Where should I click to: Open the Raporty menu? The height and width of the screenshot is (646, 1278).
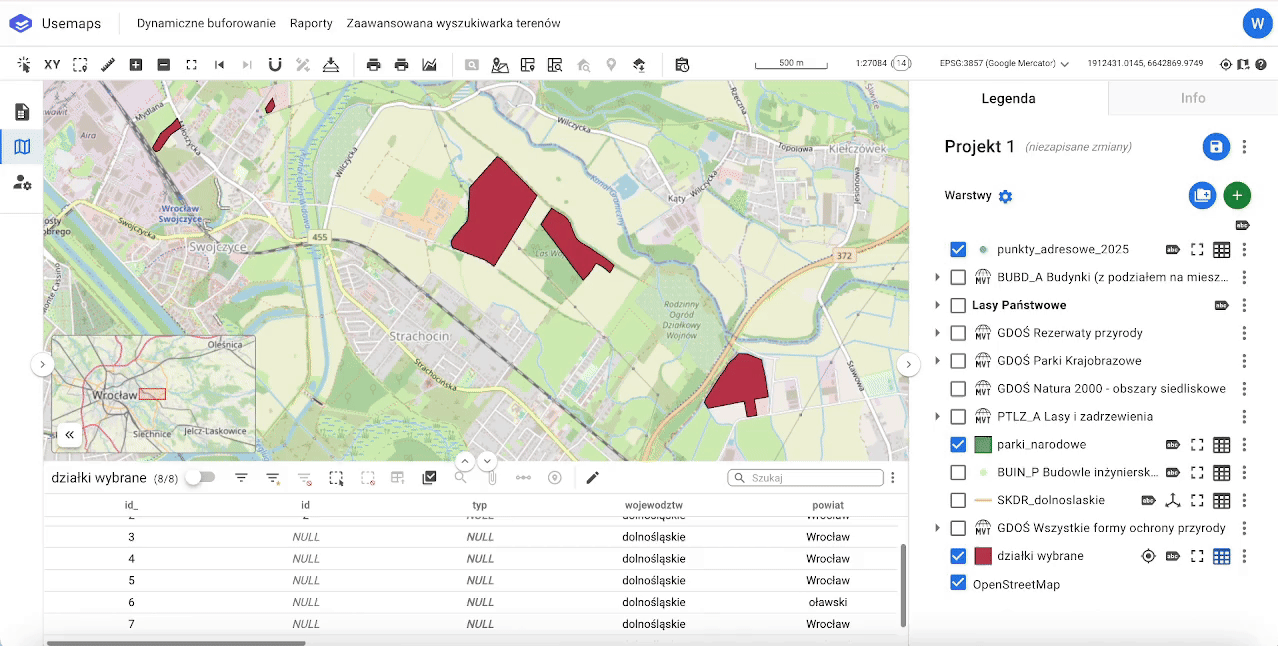[x=311, y=23]
